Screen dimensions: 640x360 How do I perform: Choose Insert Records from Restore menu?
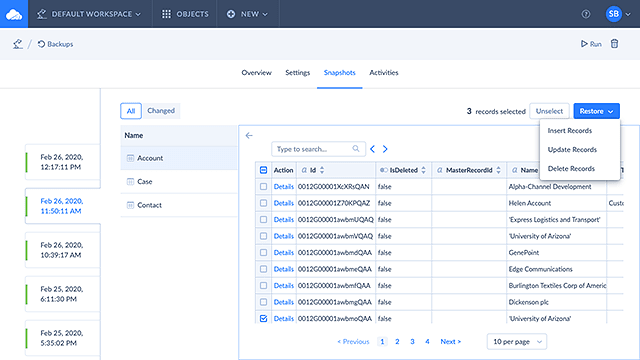[x=569, y=131]
